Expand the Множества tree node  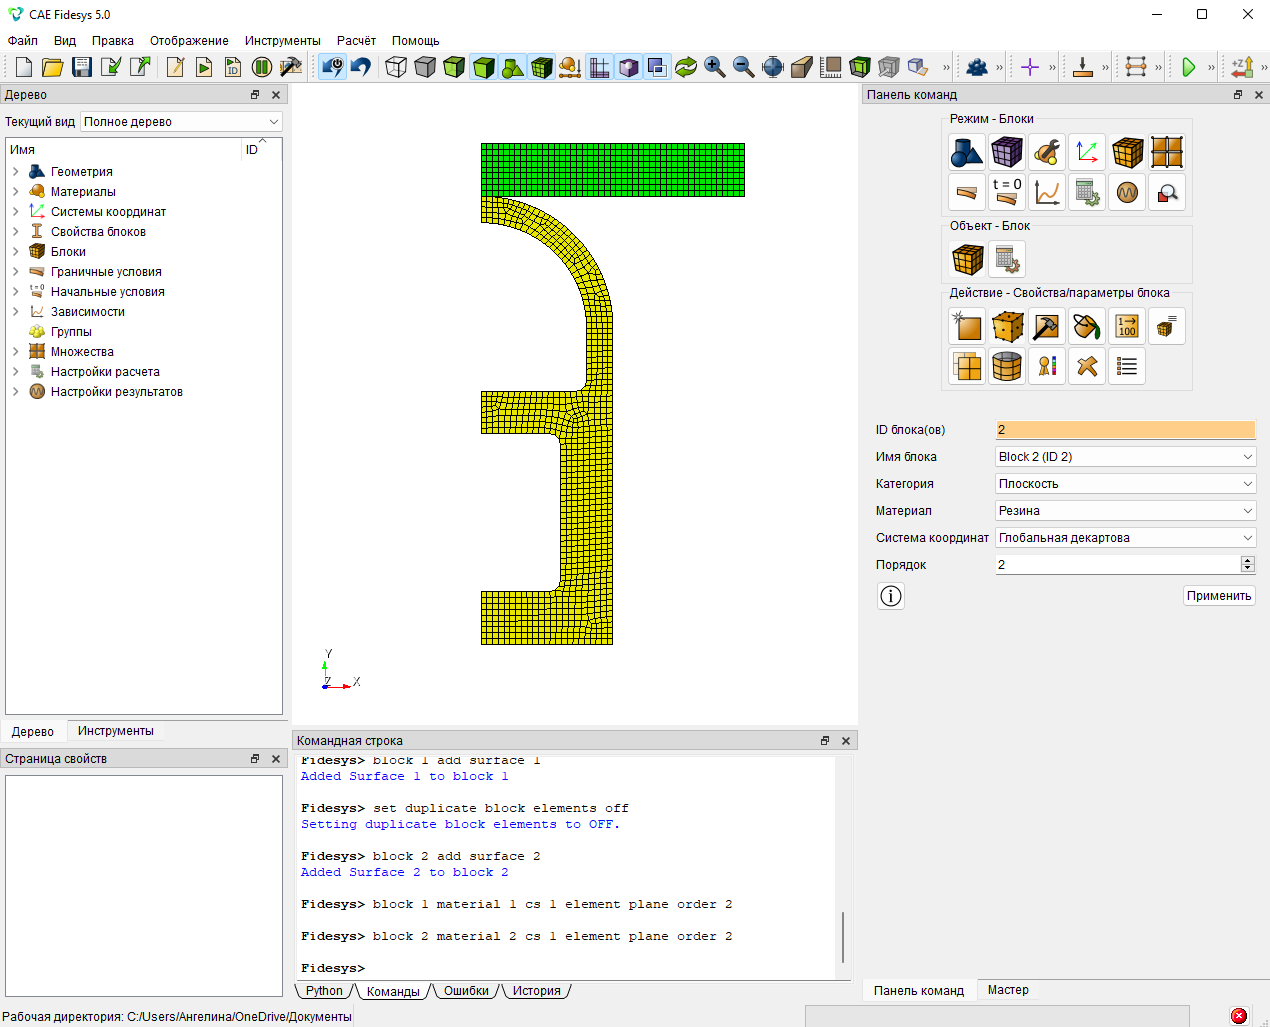15,352
